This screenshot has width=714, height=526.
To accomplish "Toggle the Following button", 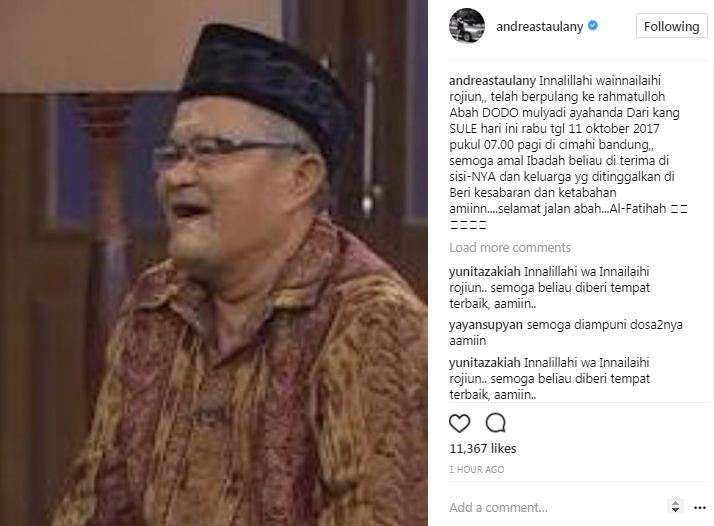I will click(671, 26).
